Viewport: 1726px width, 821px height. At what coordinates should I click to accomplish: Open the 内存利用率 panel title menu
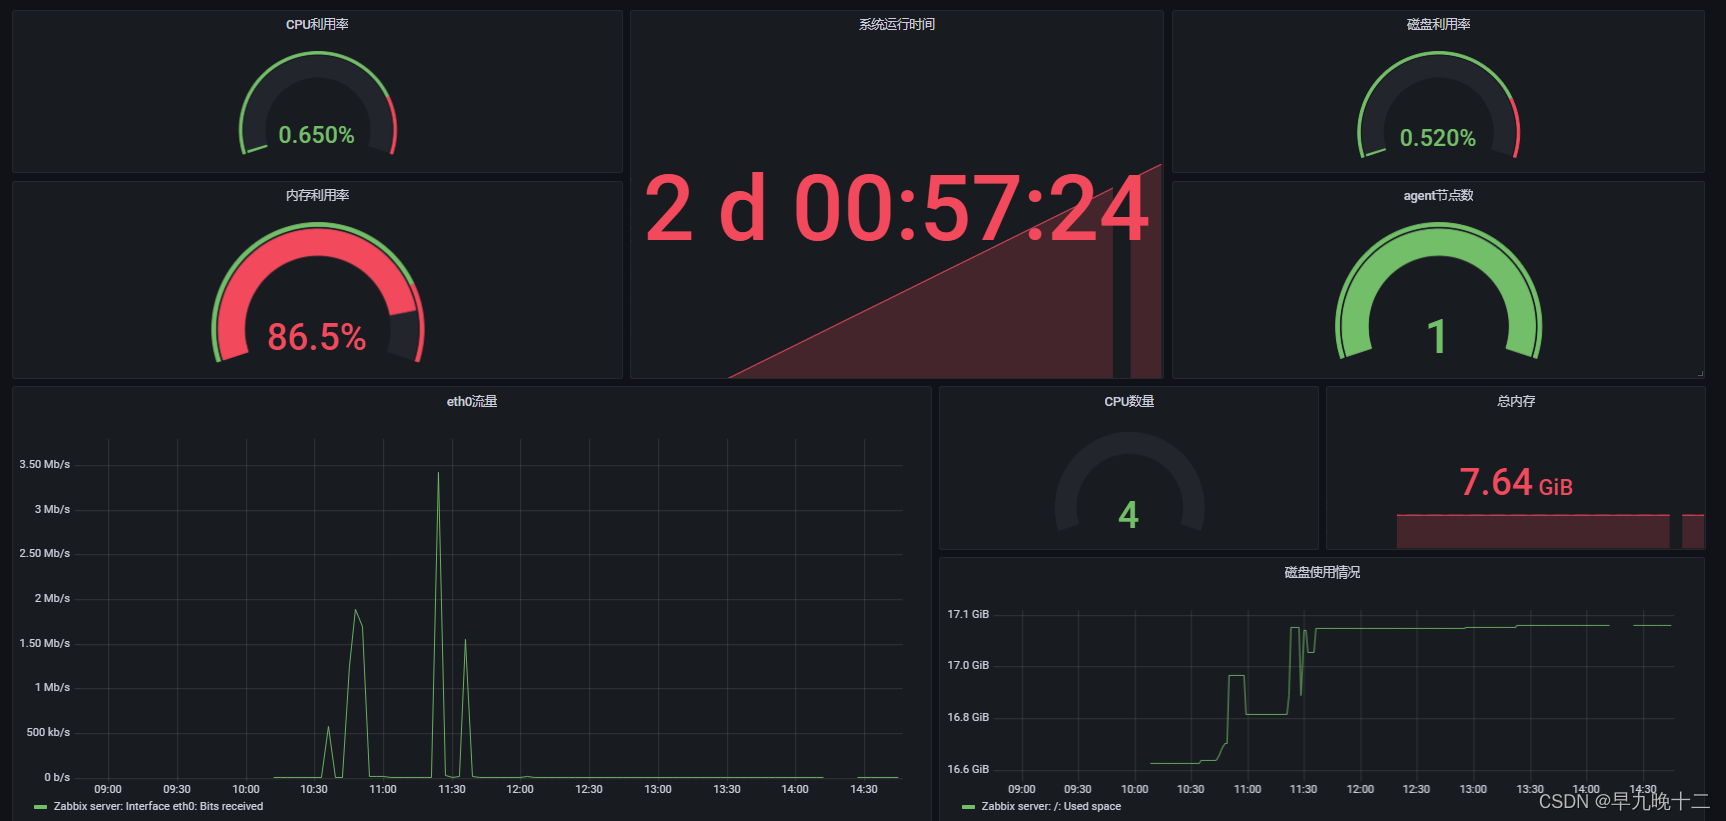(x=317, y=195)
